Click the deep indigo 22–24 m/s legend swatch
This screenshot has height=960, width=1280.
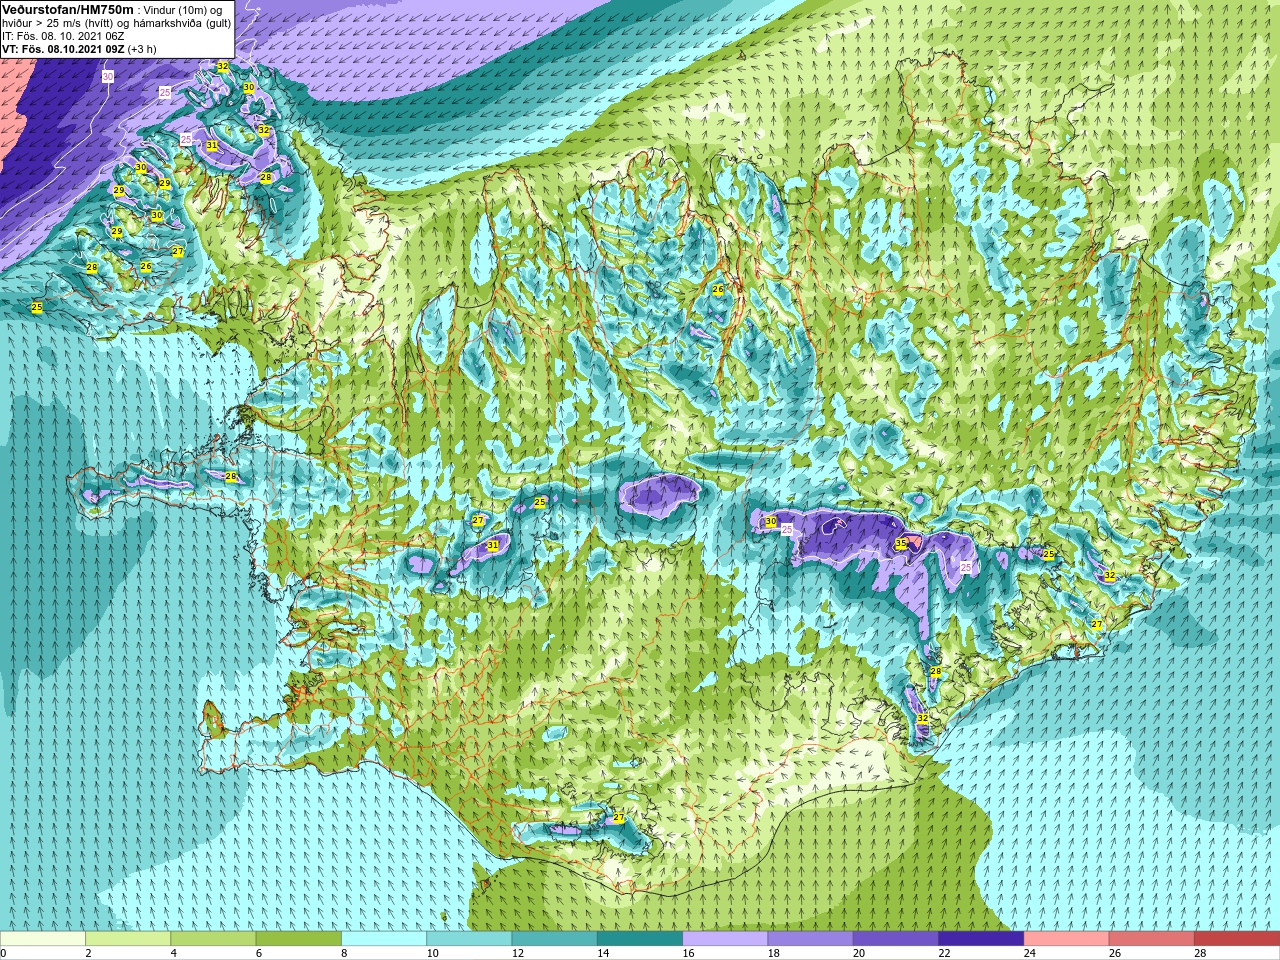(981, 939)
